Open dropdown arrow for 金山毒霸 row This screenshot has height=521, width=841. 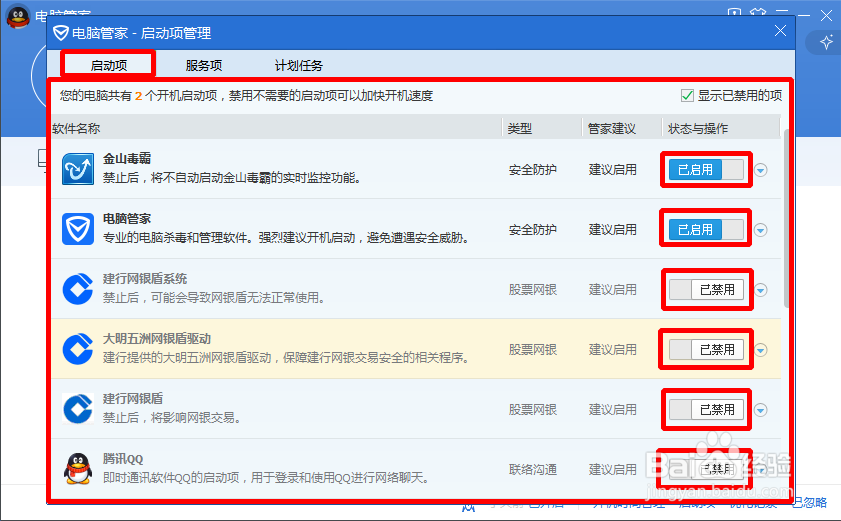coord(761,170)
